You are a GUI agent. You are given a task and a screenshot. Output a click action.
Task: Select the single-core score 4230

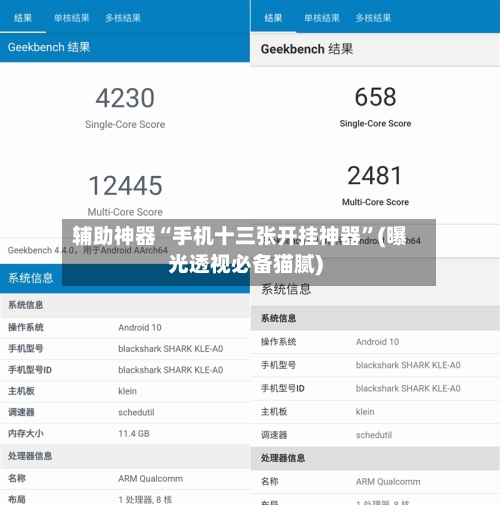pyautogui.click(x=125, y=98)
